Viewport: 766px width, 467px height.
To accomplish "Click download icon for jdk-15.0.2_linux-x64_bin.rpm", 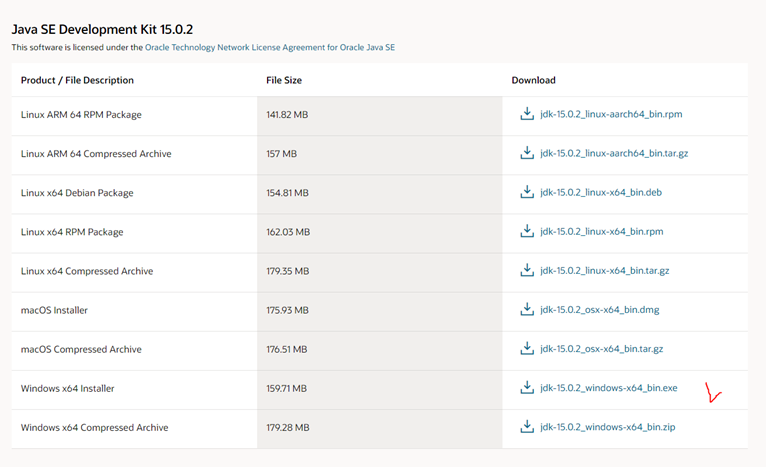I will (527, 231).
